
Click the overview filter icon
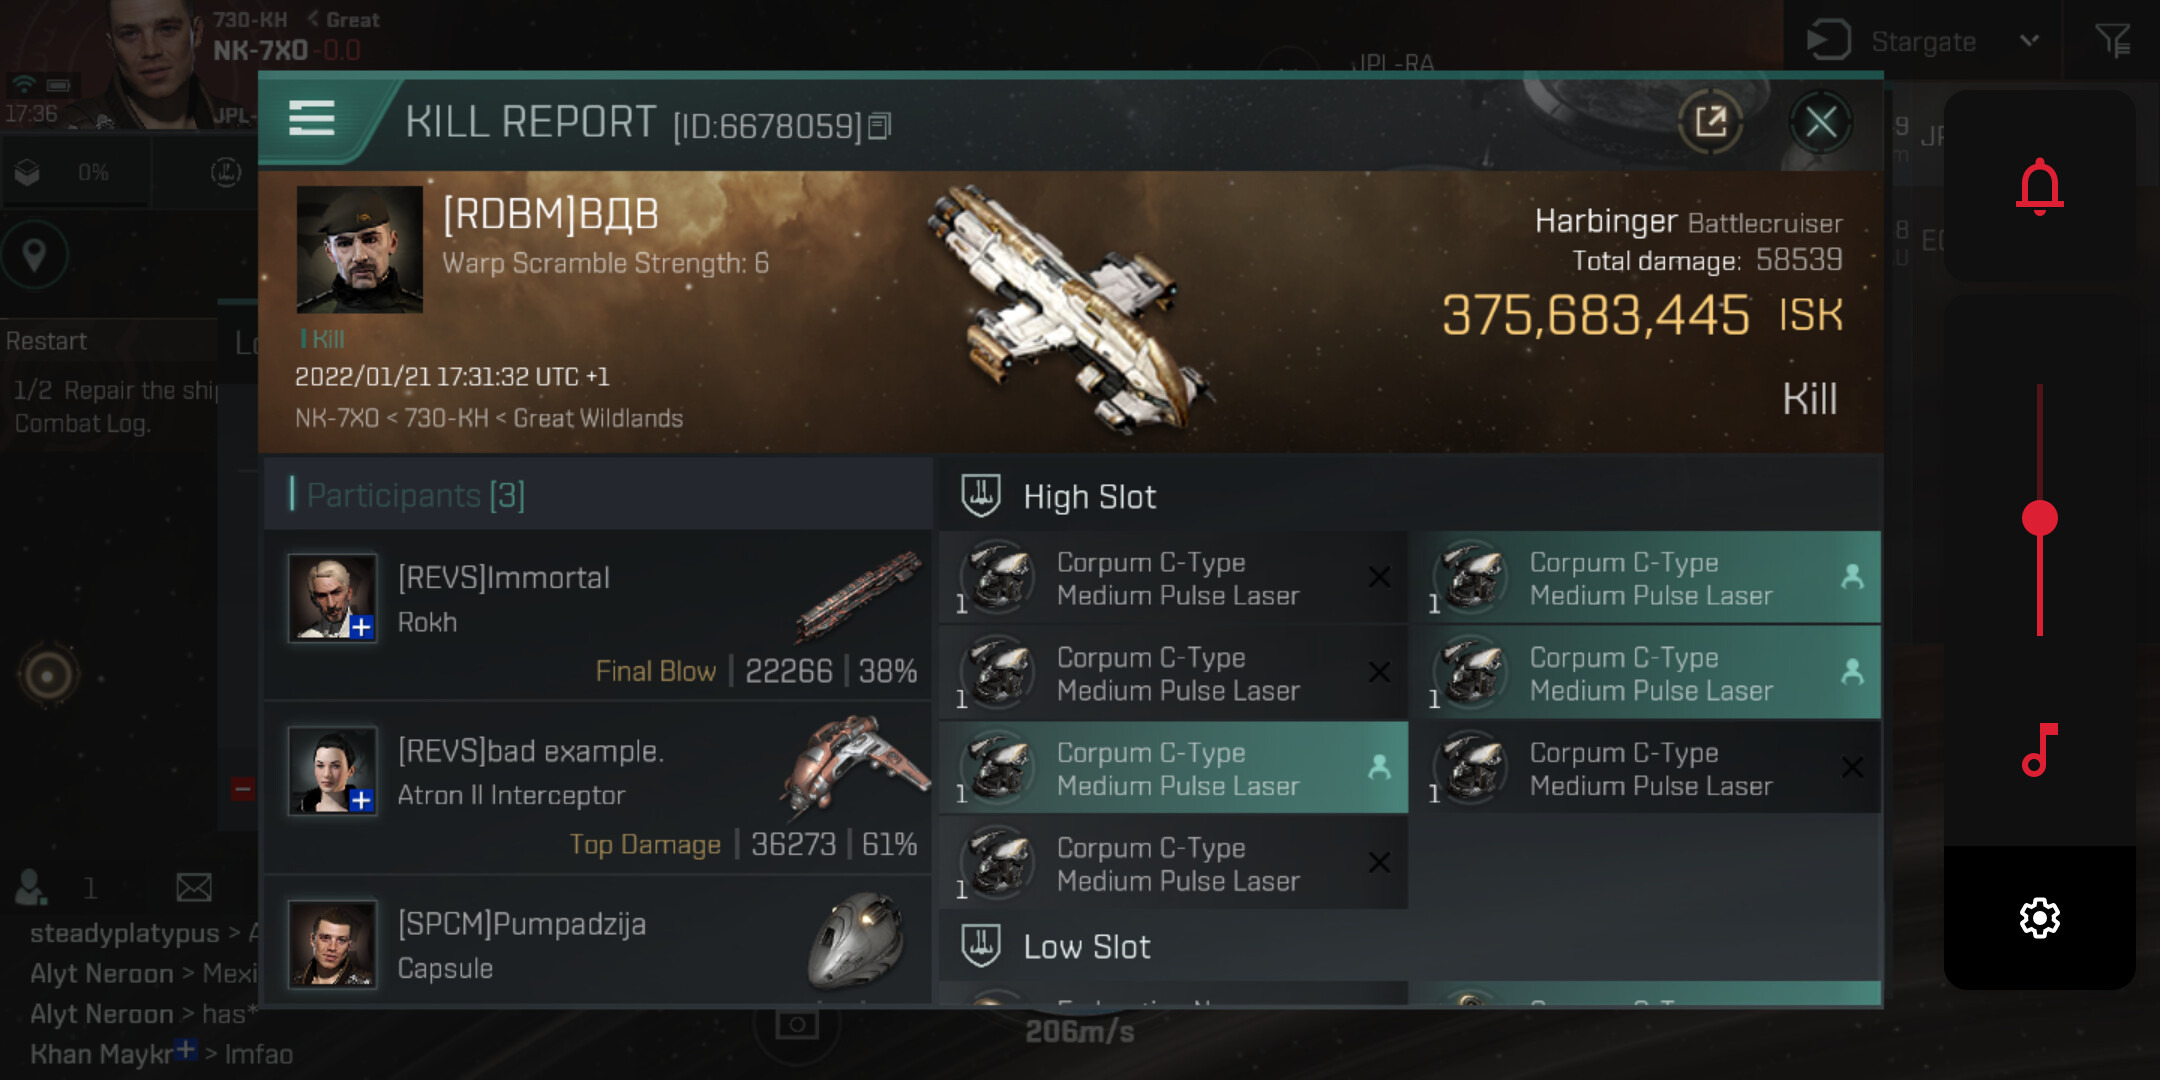(x=2113, y=41)
